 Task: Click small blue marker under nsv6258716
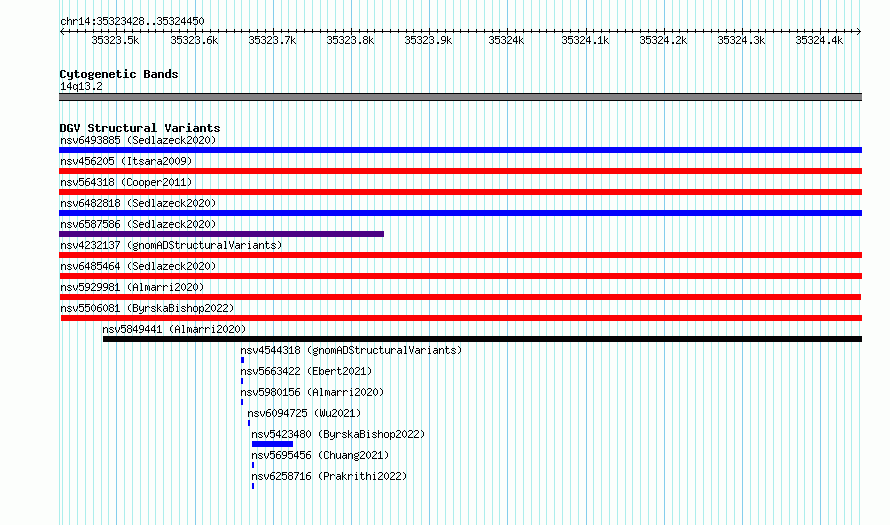tap(253, 486)
